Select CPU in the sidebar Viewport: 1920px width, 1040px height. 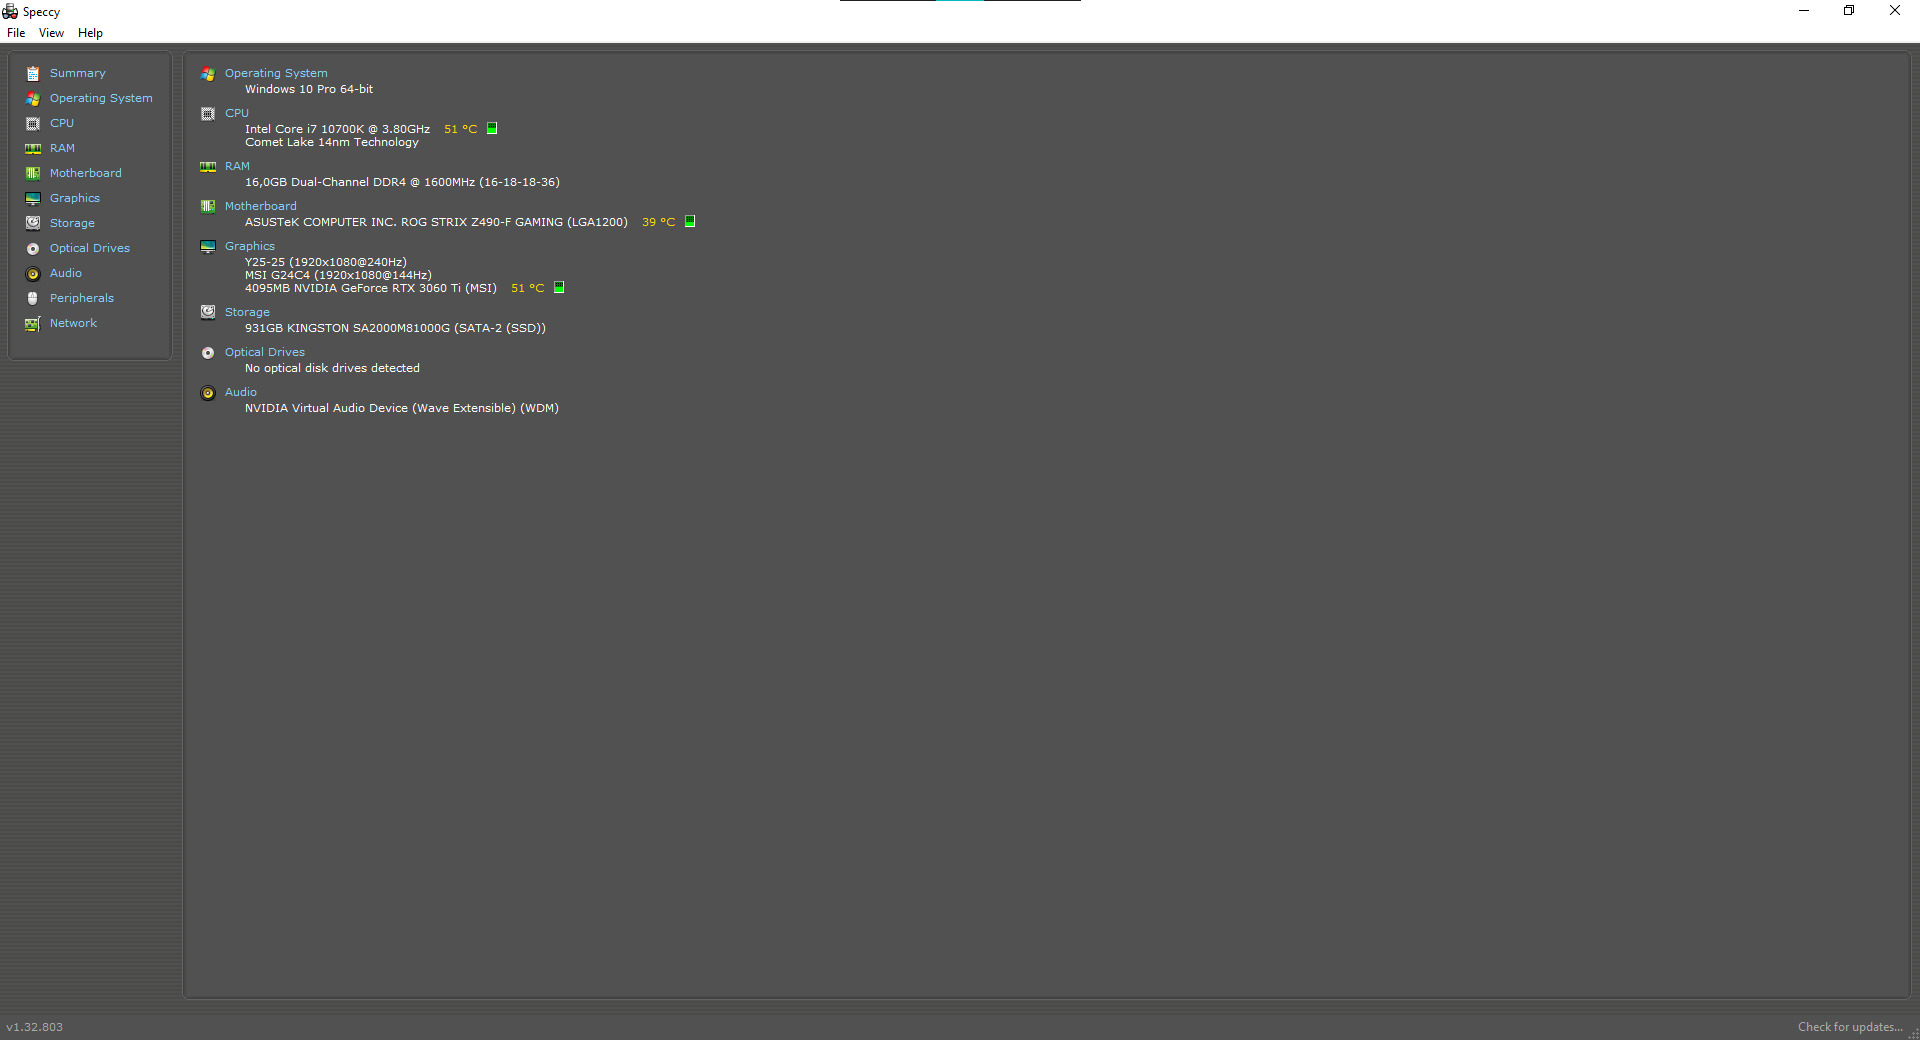(62, 123)
